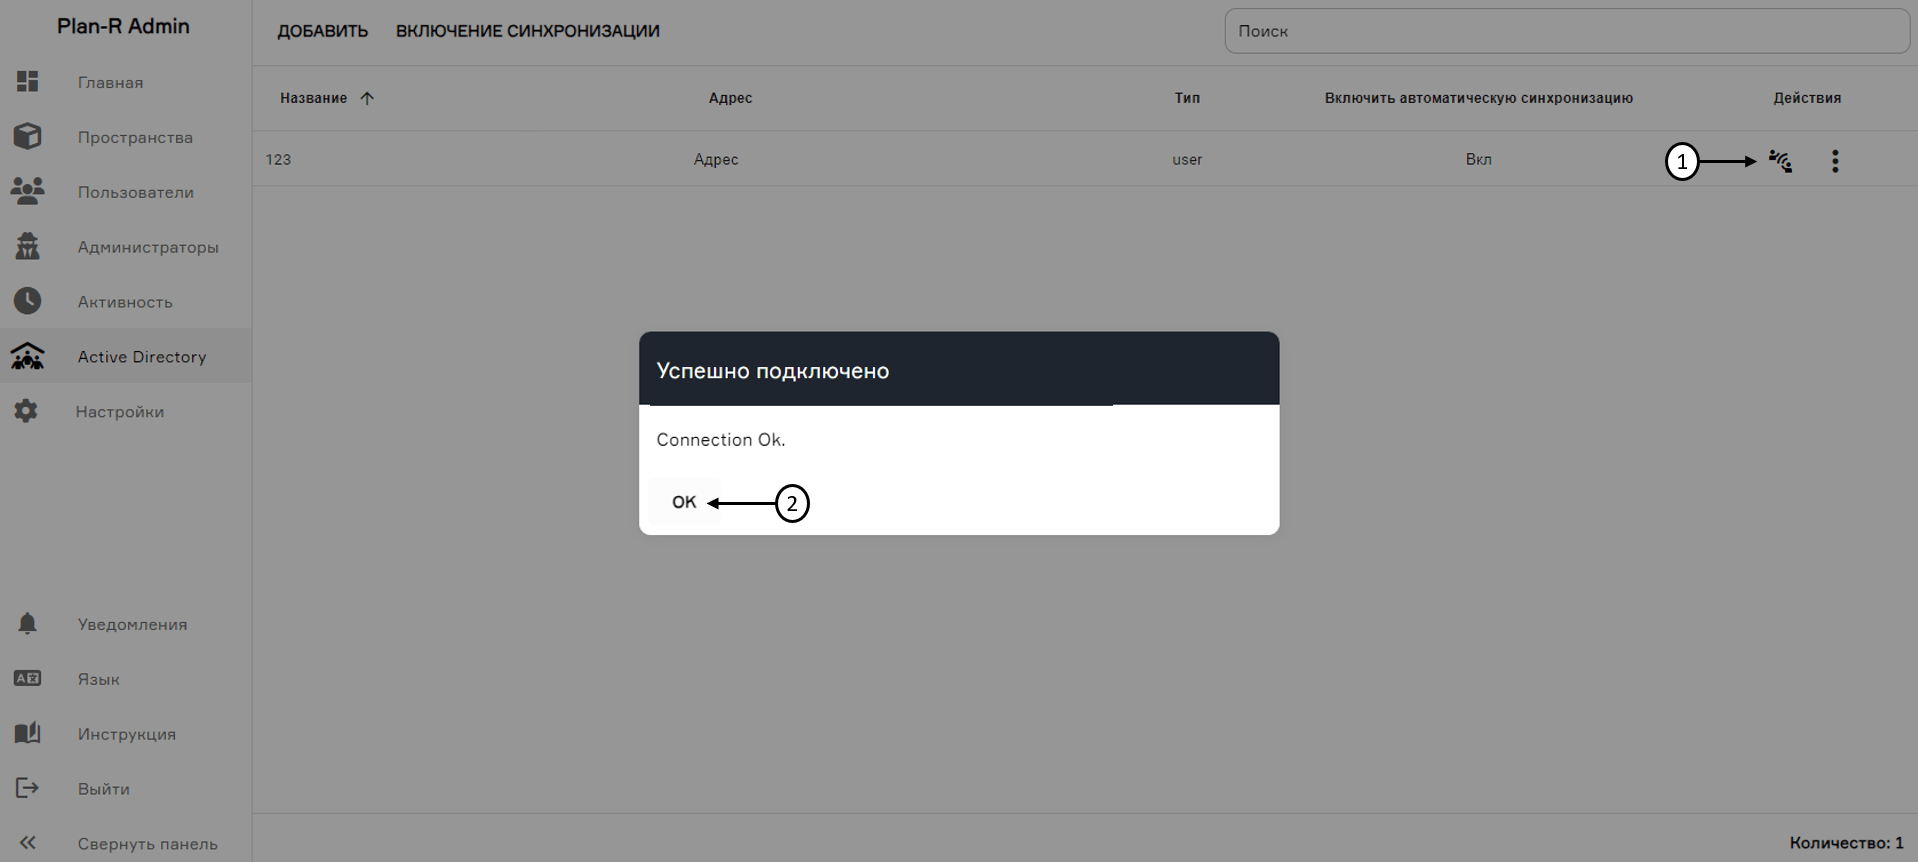1918x862 pixels.
Task: Click the Администраторы icon in sidebar
Action: pyautogui.click(x=28, y=247)
